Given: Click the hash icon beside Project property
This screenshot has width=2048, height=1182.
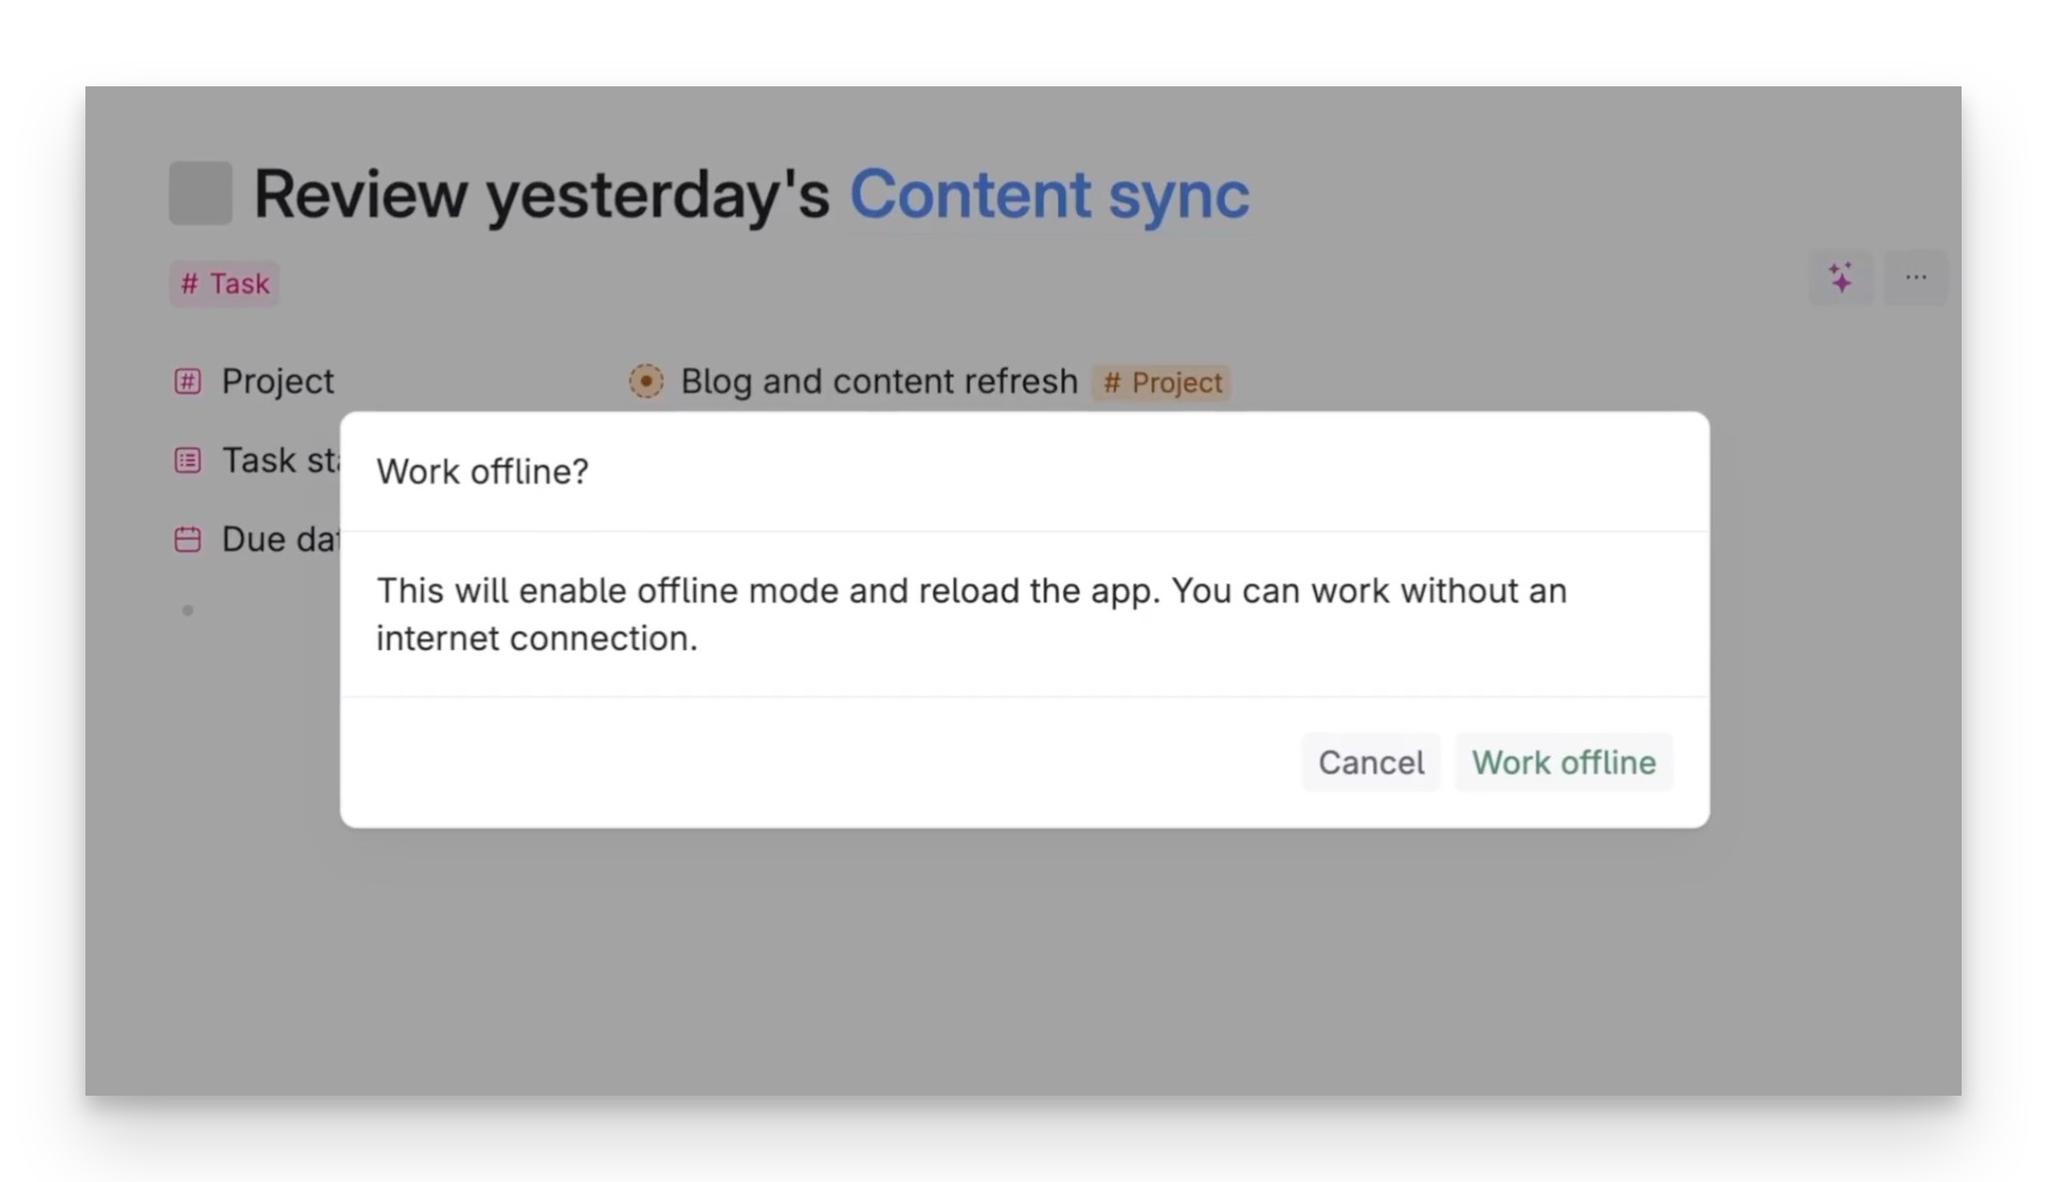Looking at the screenshot, I should pyautogui.click(x=186, y=381).
